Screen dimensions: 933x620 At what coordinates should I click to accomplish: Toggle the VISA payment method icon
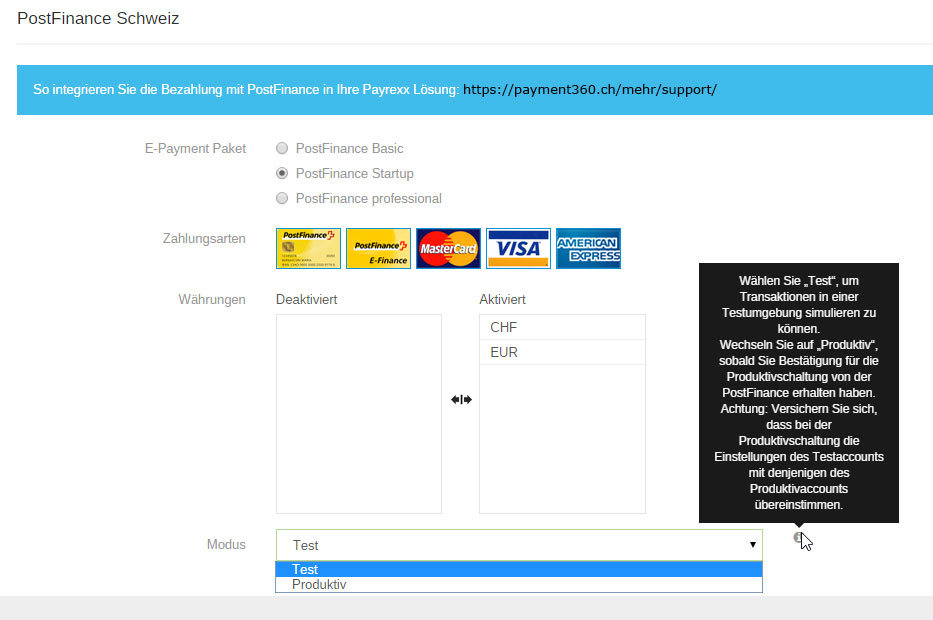pos(518,249)
